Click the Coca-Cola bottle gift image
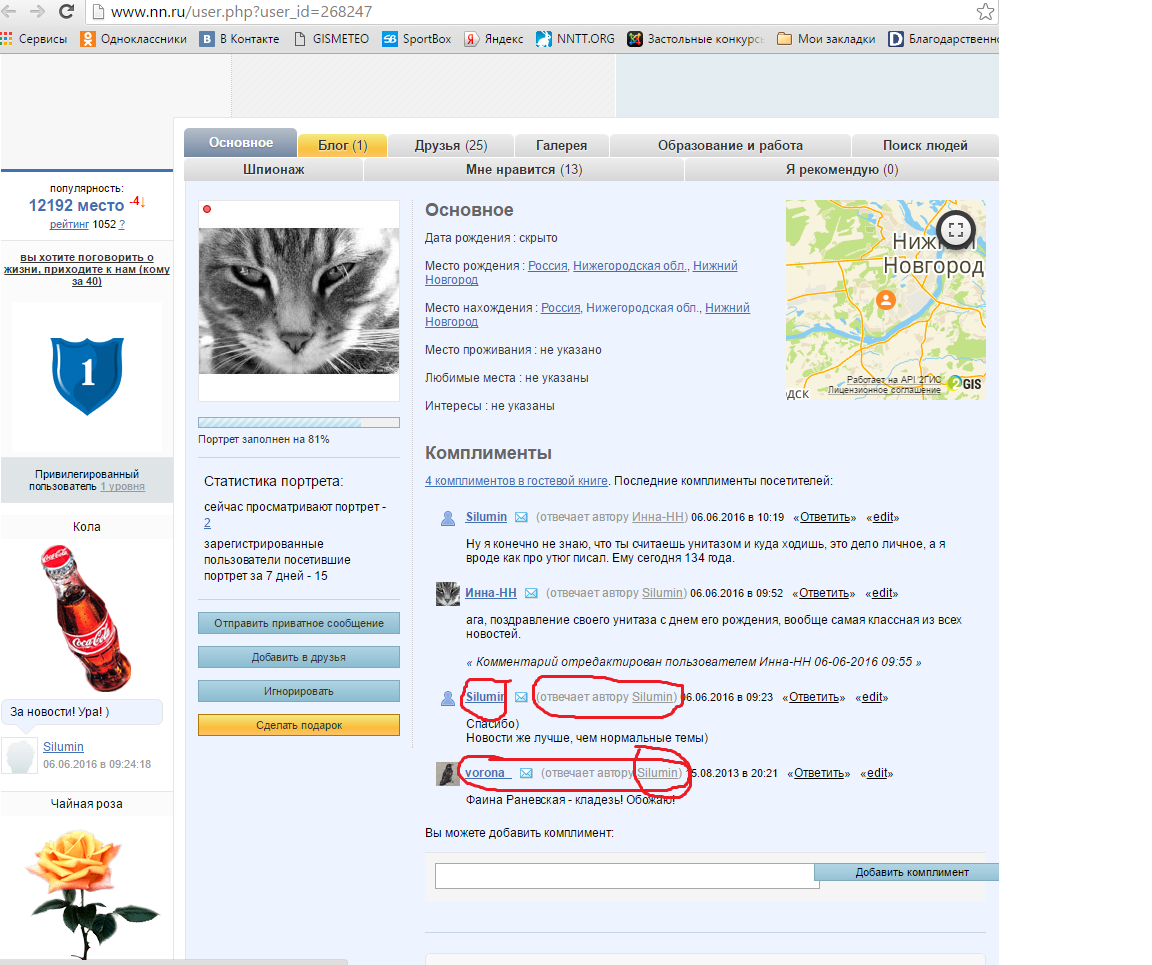This screenshot has width=1152, height=965. (x=86, y=617)
